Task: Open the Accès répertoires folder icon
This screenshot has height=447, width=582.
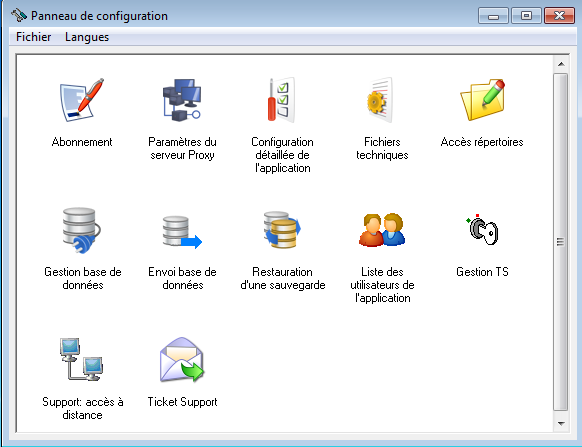Action: [483, 99]
